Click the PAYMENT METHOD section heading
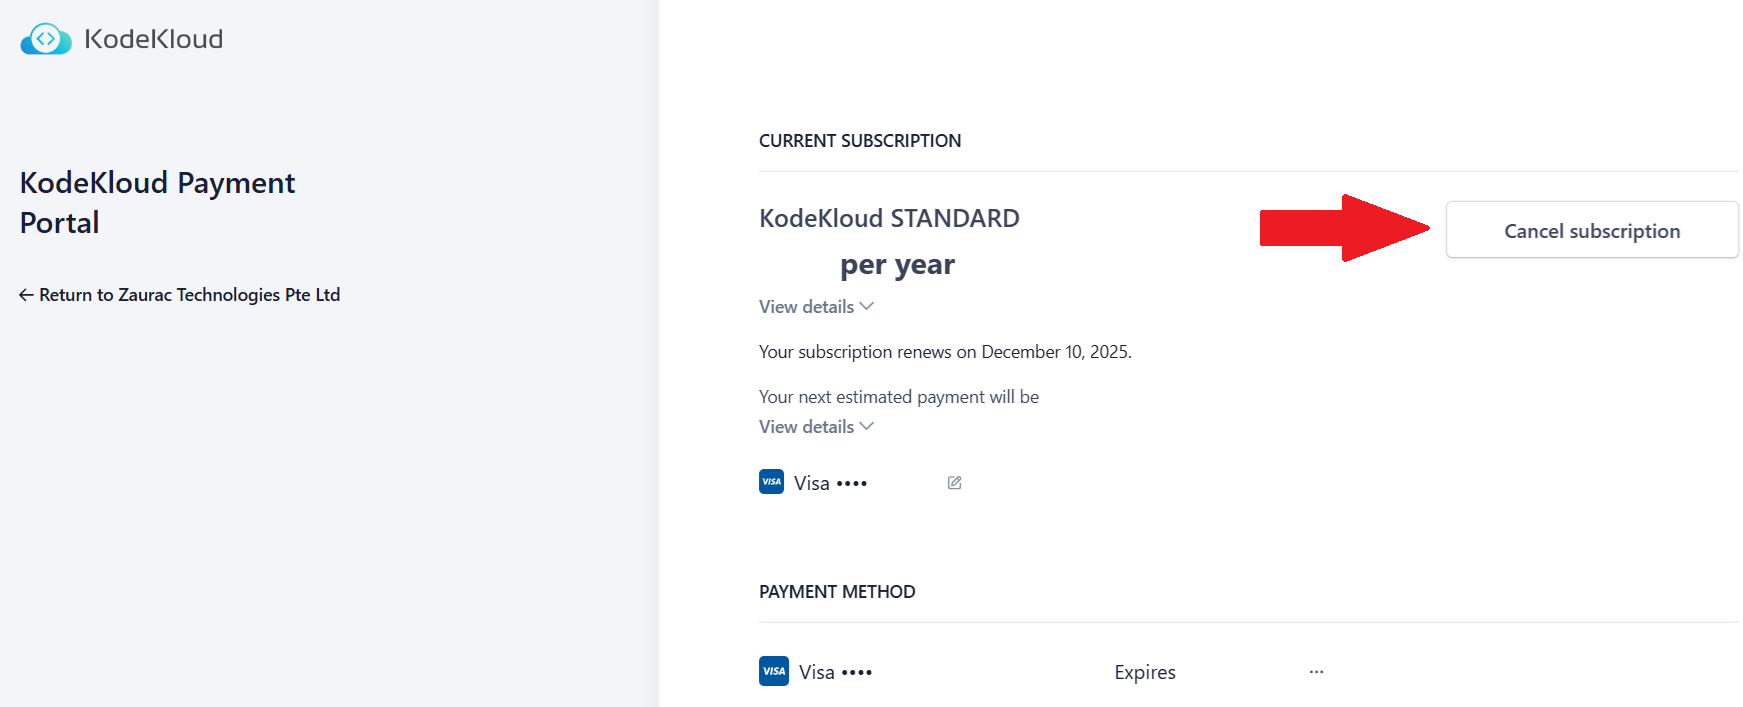Screen dimensions: 1743x707 [837, 592]
